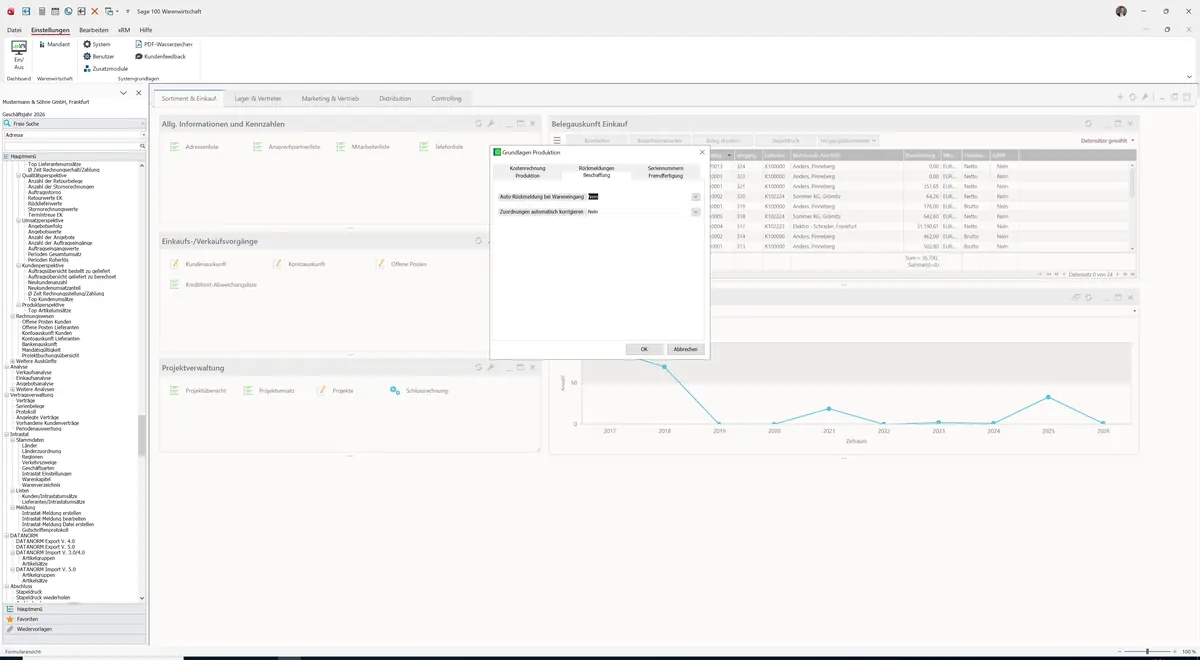Select Kostenrechnung tab in Grundlagen Produktion dialog
The width and height of the screenshot is (1200, 660).
click(527, 168)
